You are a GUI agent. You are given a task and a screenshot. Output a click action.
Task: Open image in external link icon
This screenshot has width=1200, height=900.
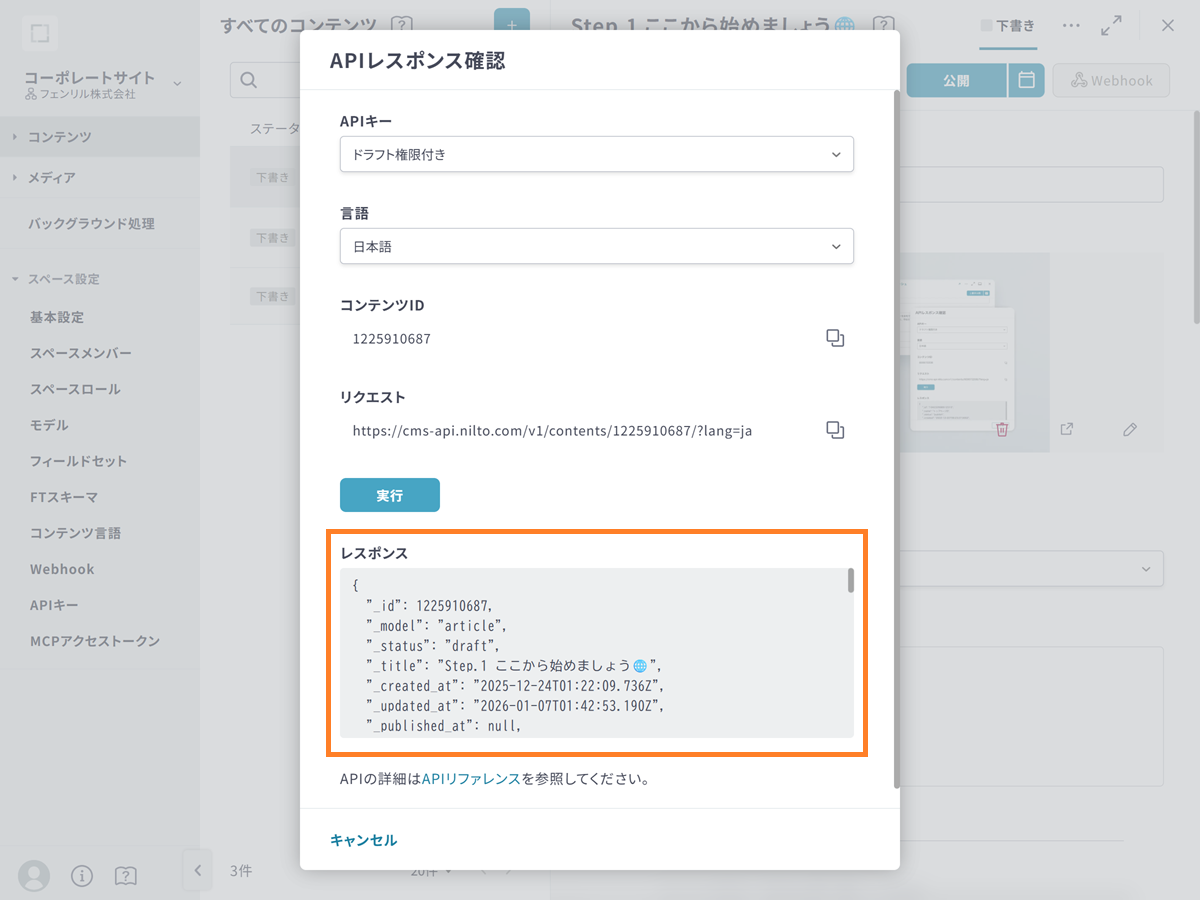(1067, 429)
